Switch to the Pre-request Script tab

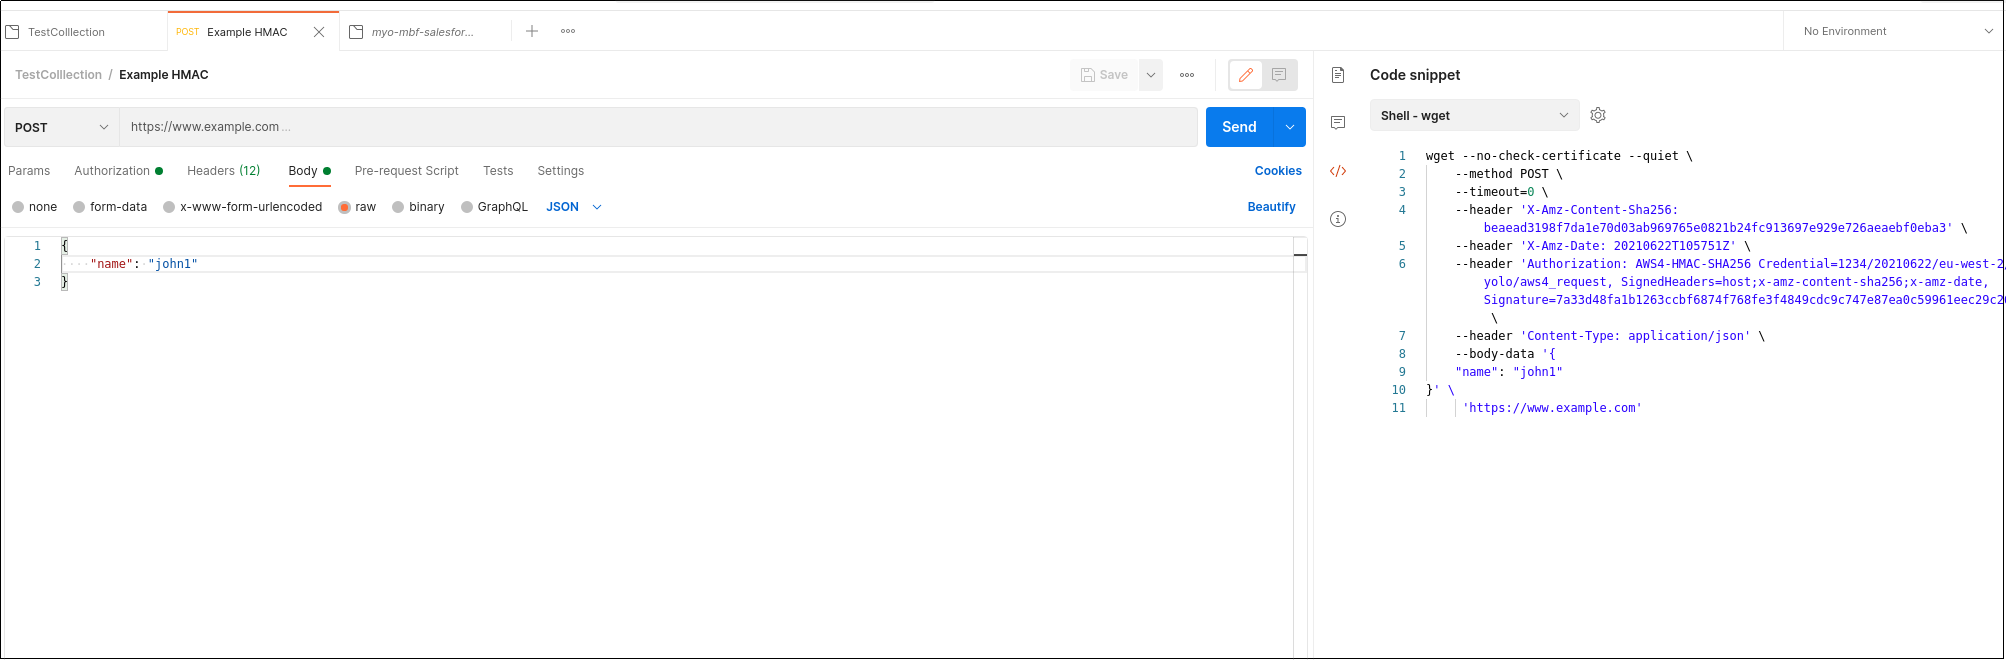click(407, 171)
